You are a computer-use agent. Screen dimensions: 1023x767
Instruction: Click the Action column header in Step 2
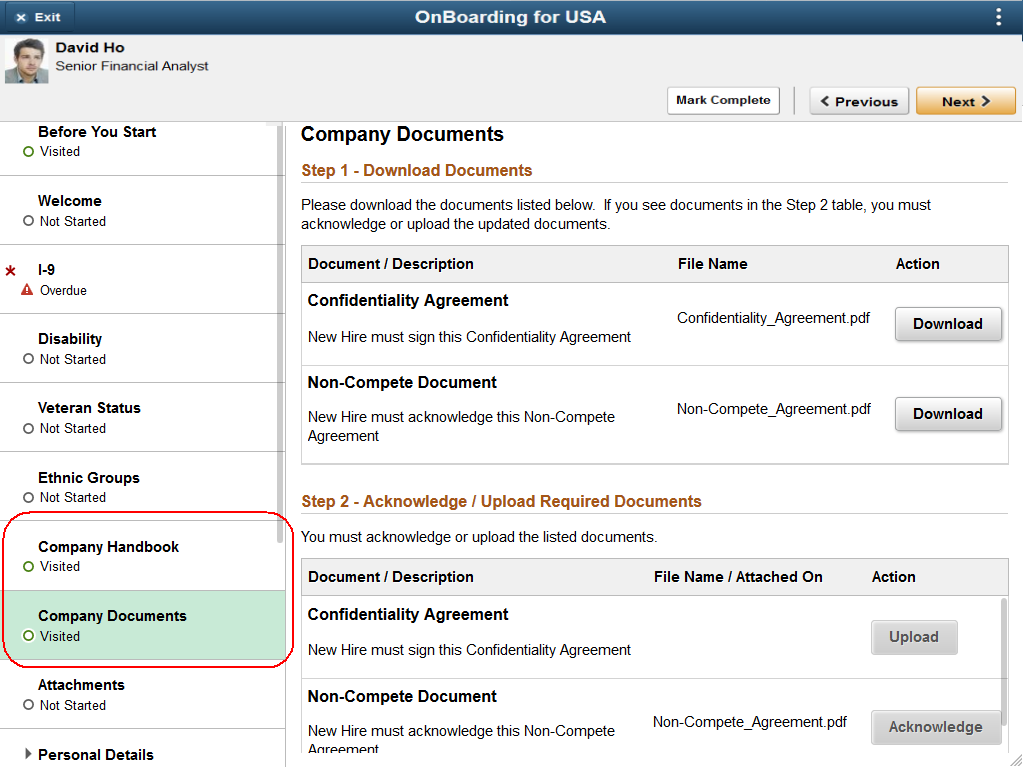[x=893, y=577]
